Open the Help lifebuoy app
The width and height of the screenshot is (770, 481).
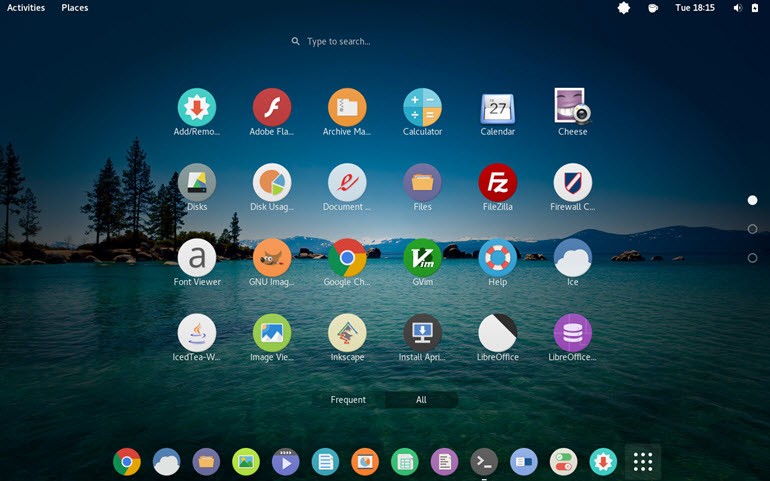497,258
